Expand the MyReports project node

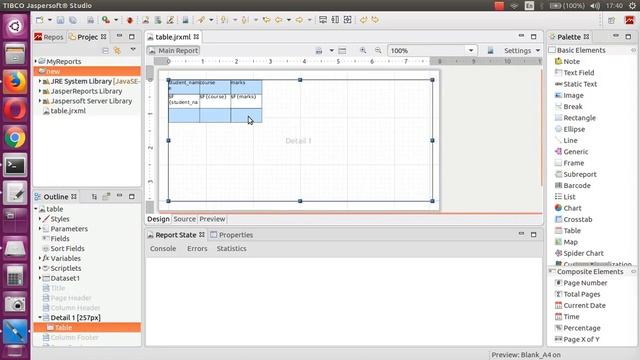coord(36,61)
